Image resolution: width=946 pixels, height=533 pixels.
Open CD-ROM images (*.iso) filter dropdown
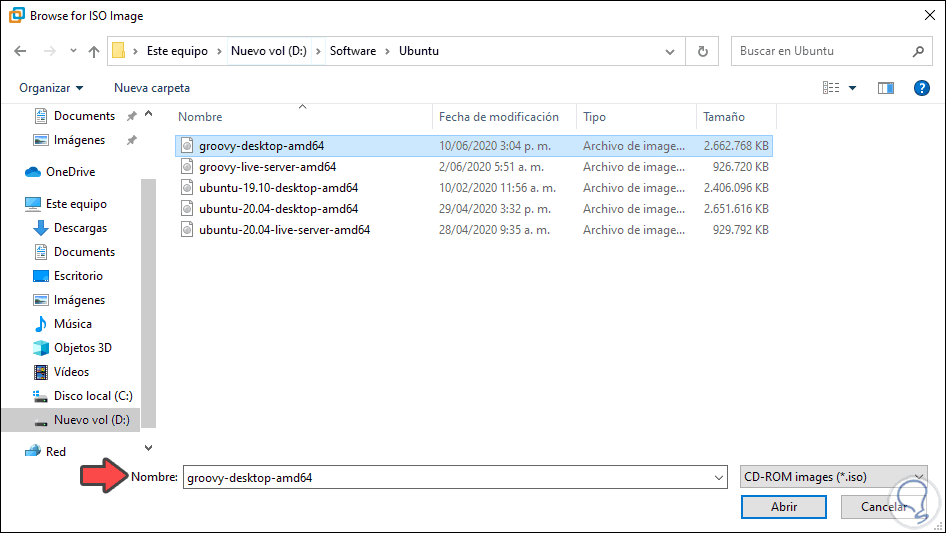tap(834, 477)
